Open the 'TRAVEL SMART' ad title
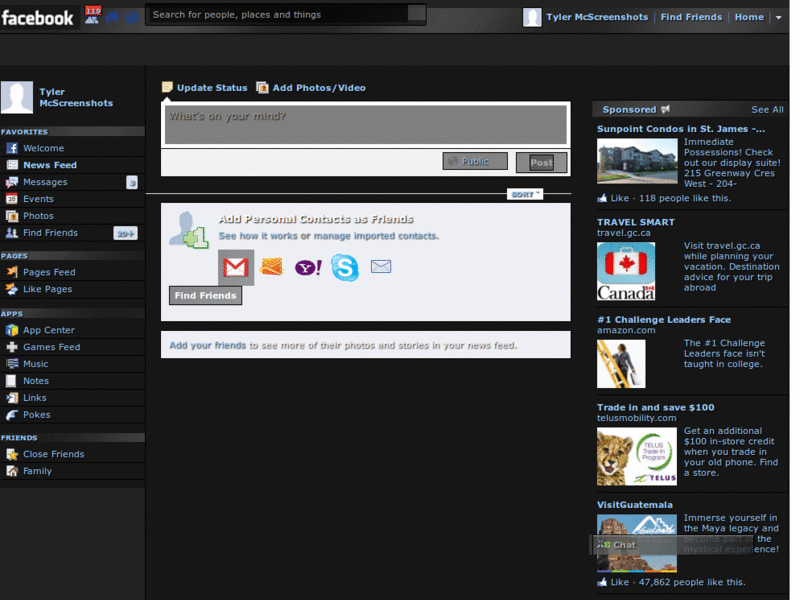 tap(636, 222)
